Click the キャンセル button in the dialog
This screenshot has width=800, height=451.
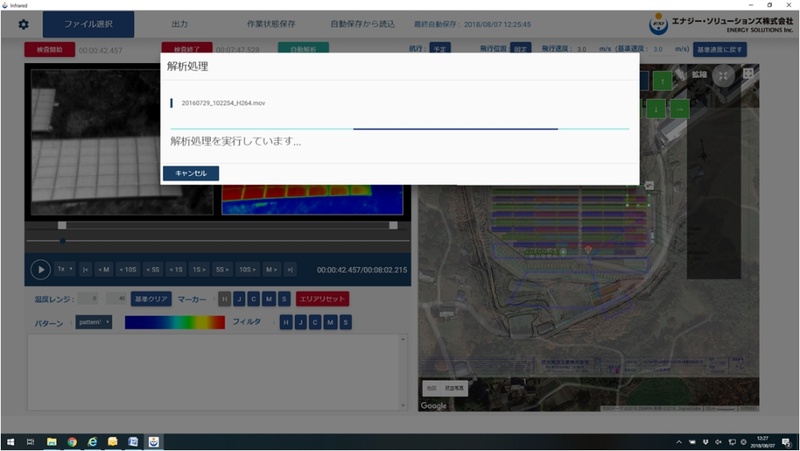(190, 173)
